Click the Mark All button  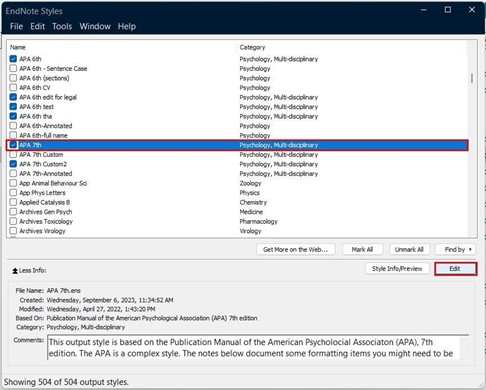pos(362,249)
